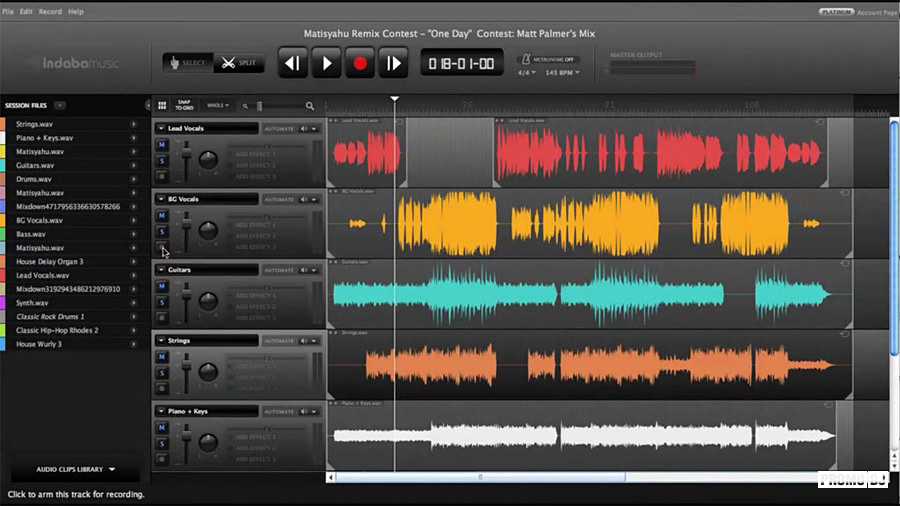Image resolution: width=900 pixels, height=506 pixels.
Task: Click the Strings pan knob
Action: (x=208, y=372)
